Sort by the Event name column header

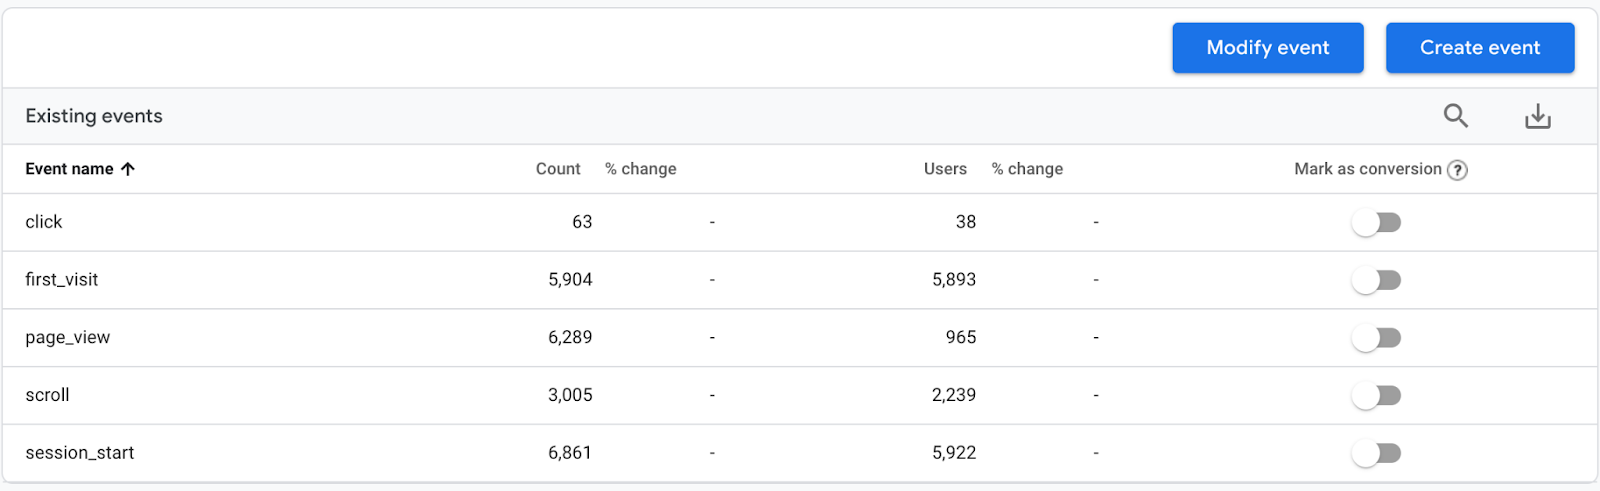[69, 169]
